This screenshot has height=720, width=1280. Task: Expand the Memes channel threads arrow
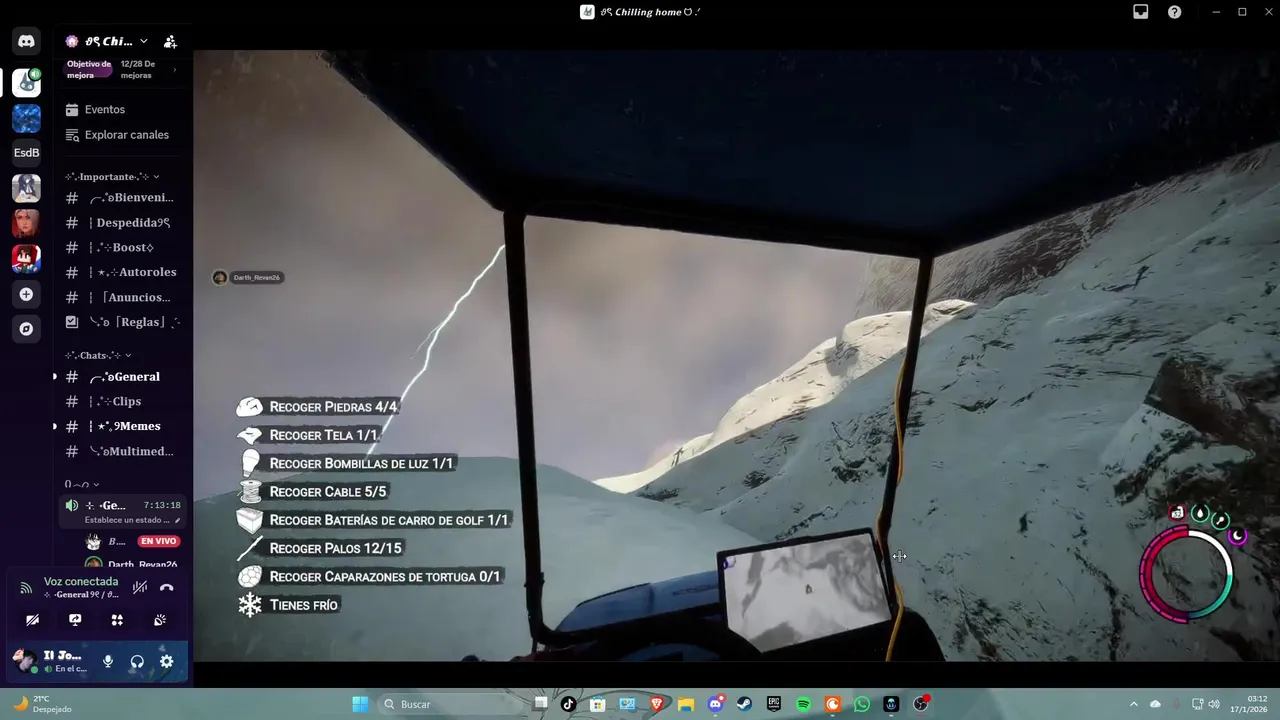click(x=55, y=426)
